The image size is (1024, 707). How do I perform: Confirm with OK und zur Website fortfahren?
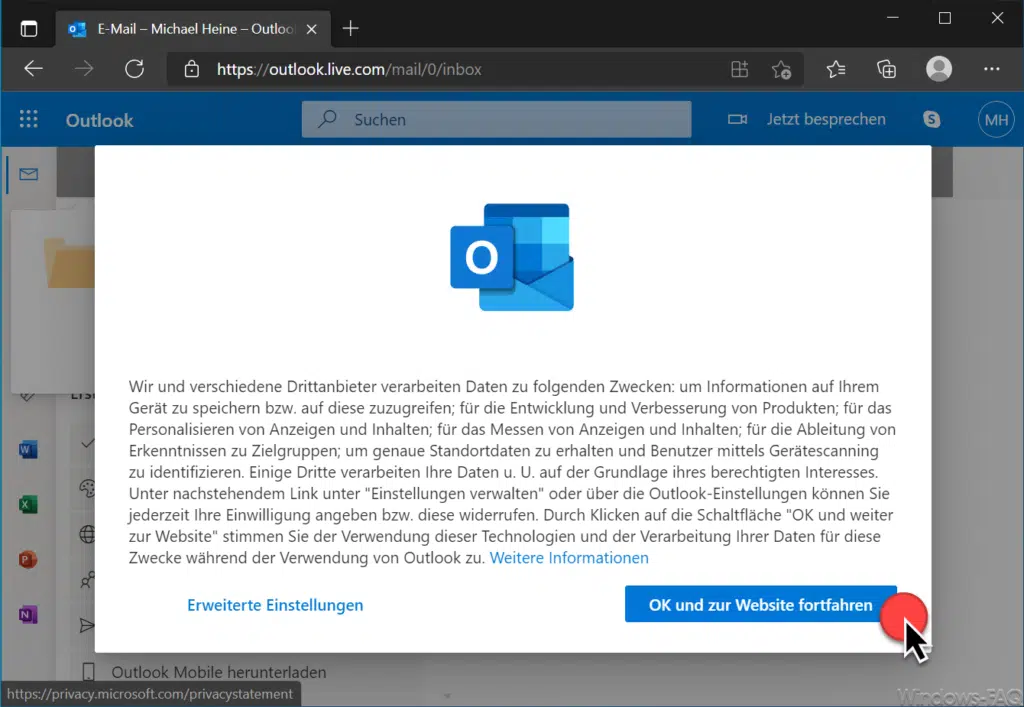click(x=758, y=605)
